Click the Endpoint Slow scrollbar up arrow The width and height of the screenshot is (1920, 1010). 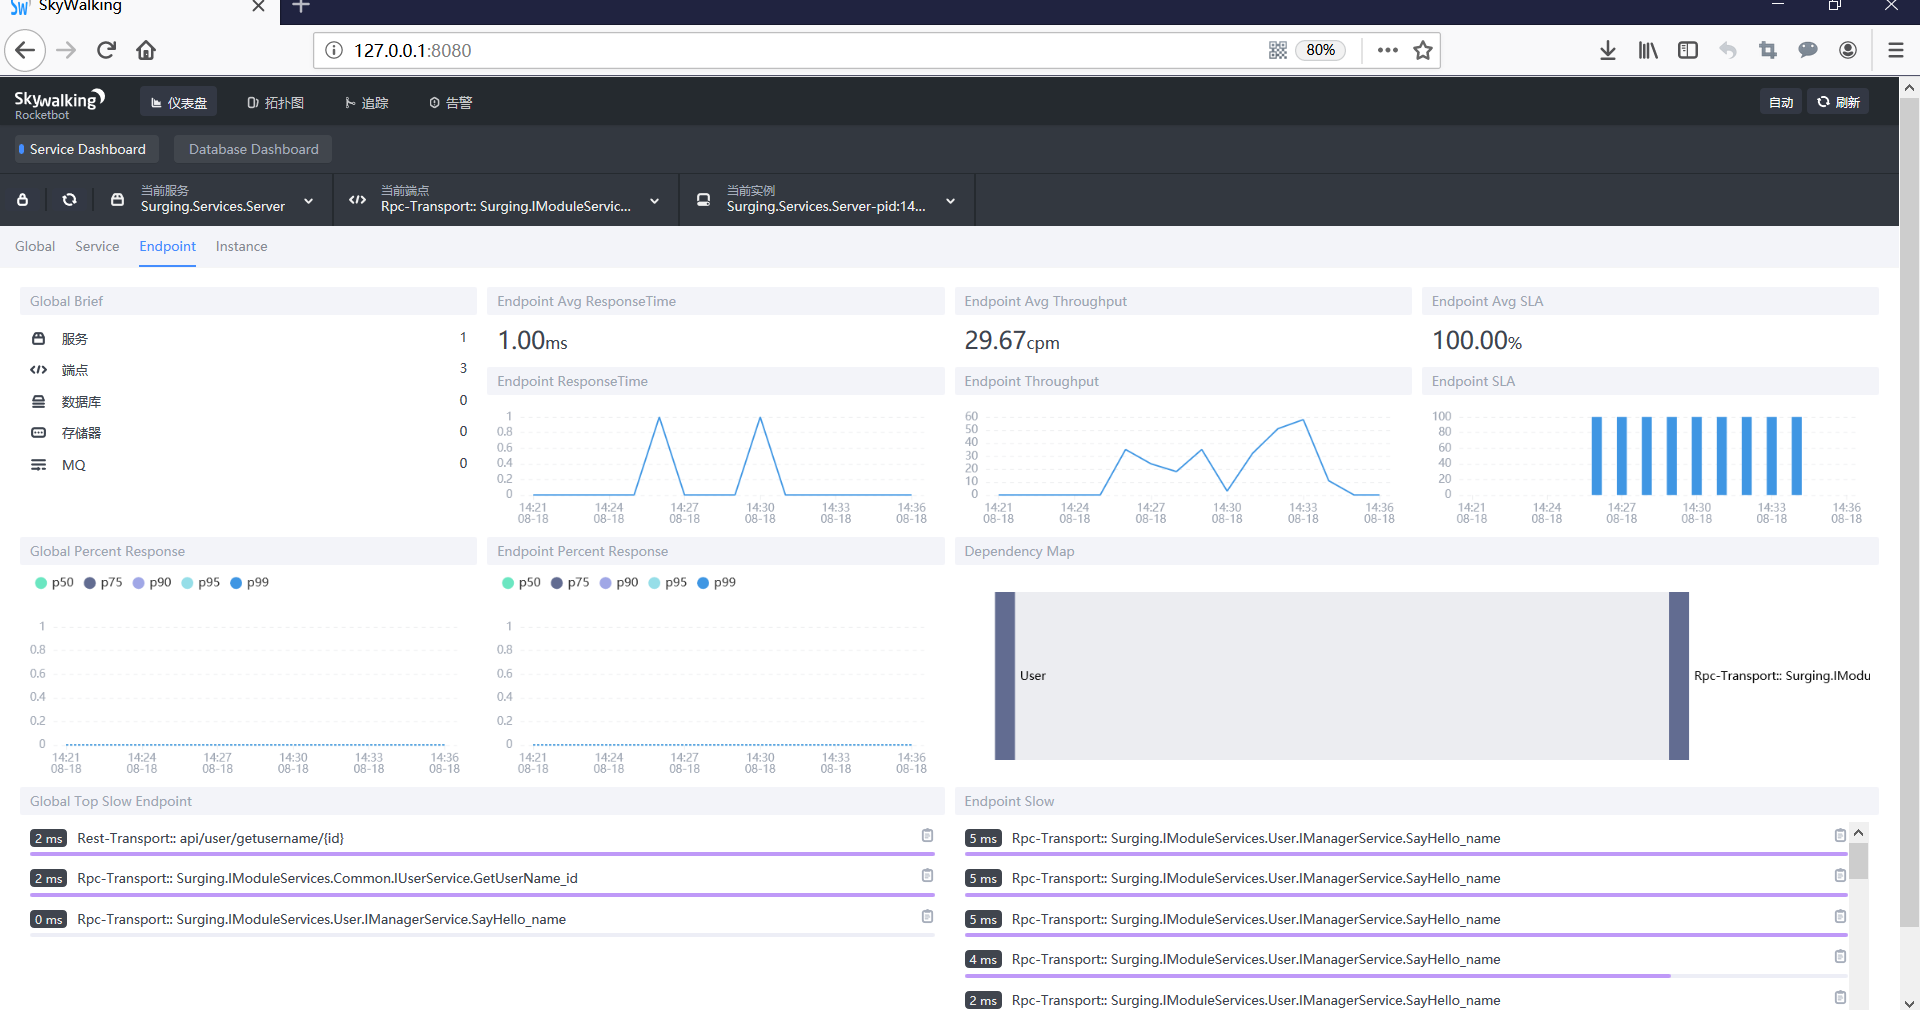1858,833
